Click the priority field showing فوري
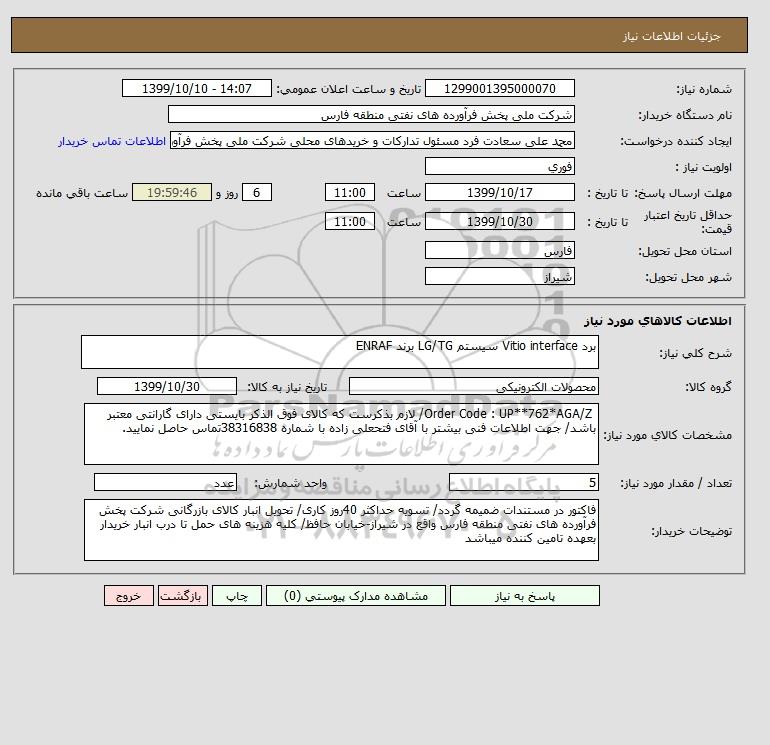The height and width of the screenshot is (745, 770). coord(499,166)
